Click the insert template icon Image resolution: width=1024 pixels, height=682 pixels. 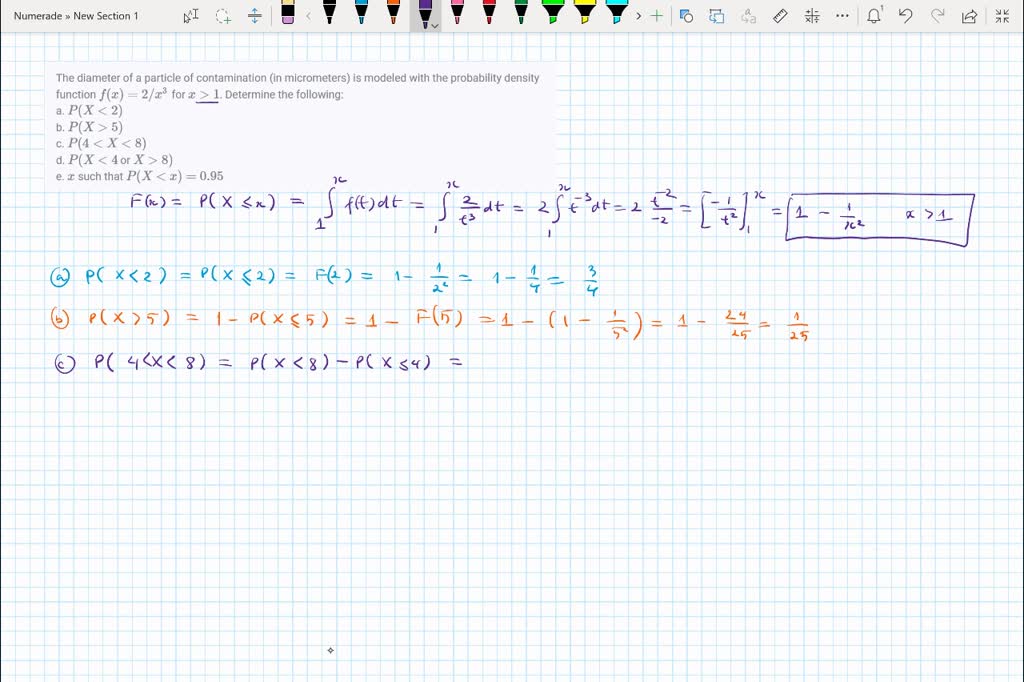tap(718, 16)
